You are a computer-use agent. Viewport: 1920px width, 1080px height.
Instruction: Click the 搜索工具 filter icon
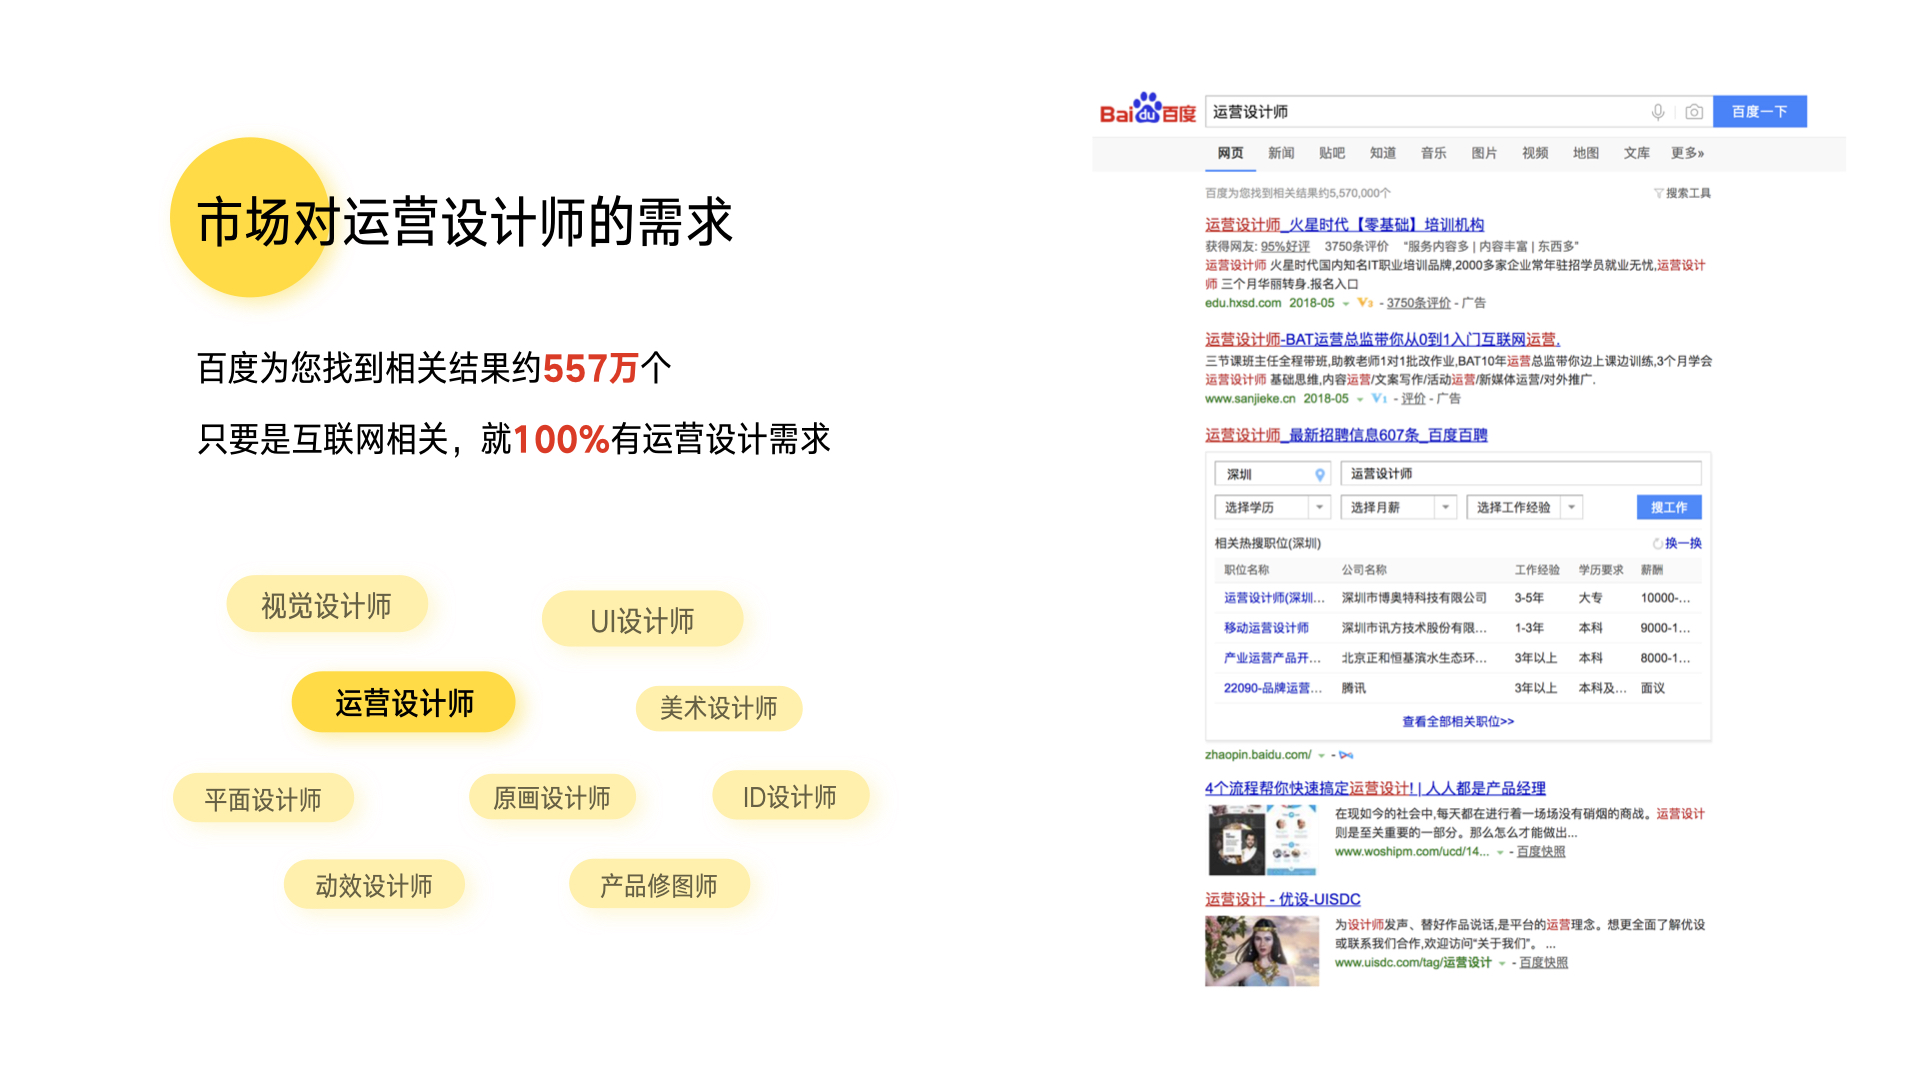(x=1659, y=193)
